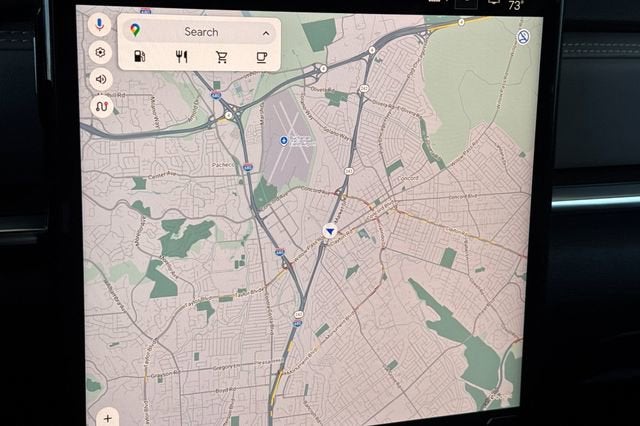
Task: Zoom in with the plus button
Action: tap(107, 416)
